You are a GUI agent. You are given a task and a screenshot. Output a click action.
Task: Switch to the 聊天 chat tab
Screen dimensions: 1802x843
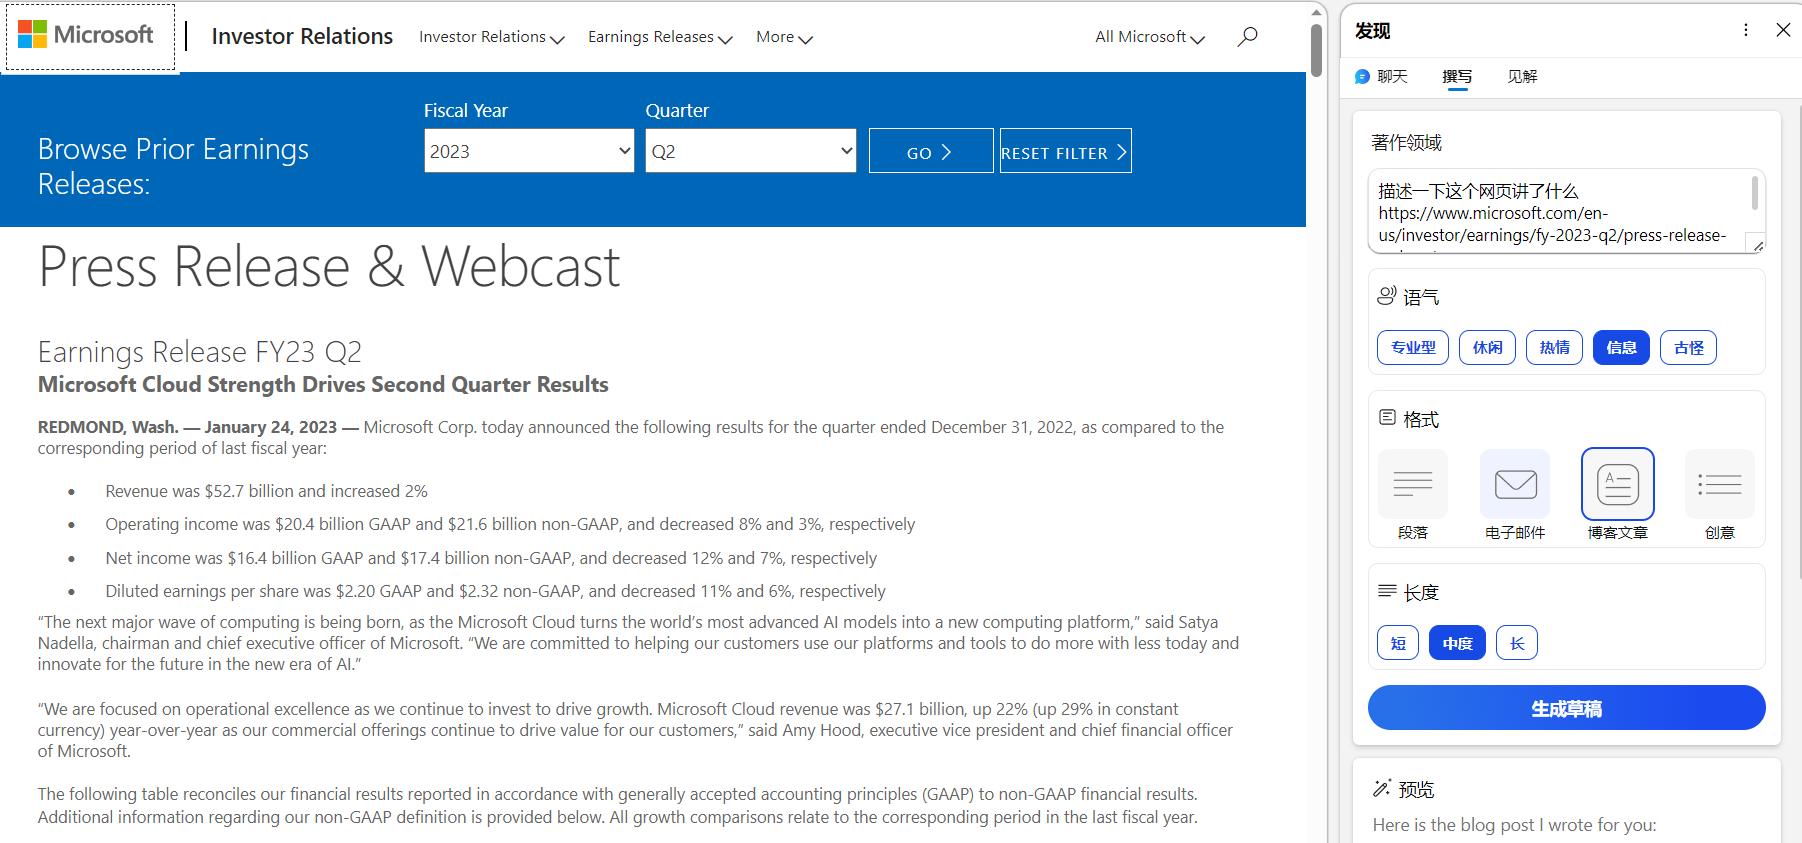tap(1381, 76)
